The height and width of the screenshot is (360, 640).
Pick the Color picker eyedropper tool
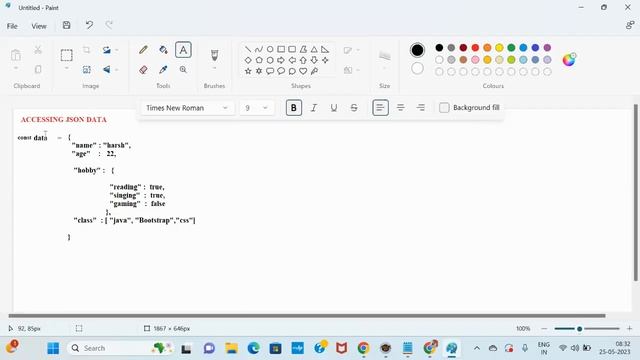tap(163, 69)
